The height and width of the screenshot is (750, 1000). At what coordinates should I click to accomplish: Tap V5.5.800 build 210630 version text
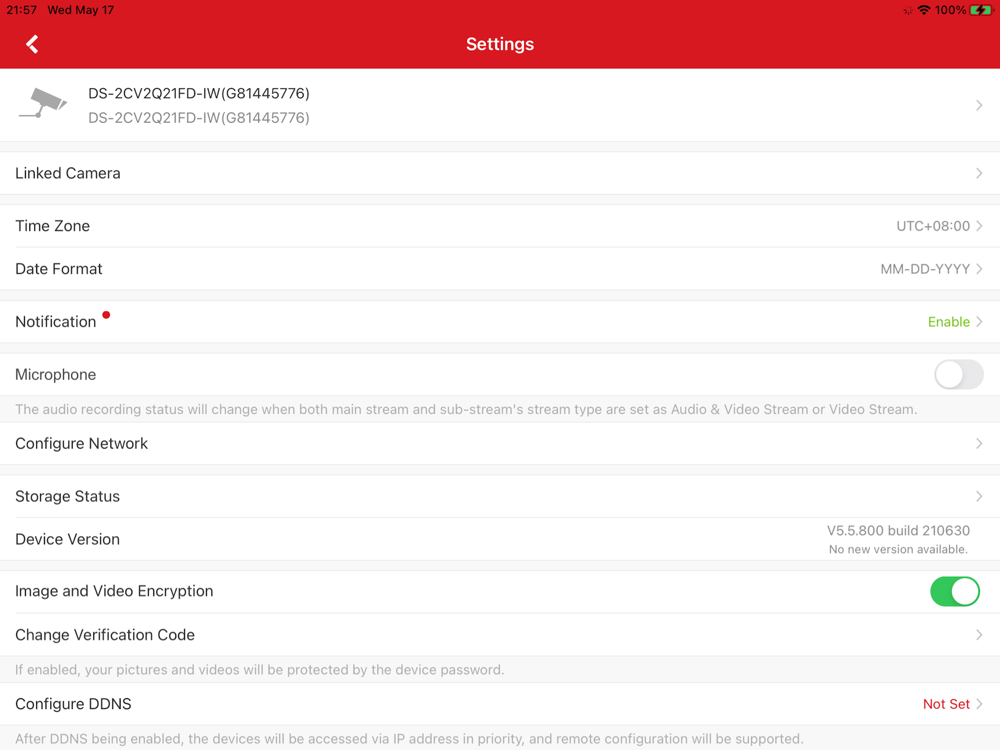pos(898,531)
